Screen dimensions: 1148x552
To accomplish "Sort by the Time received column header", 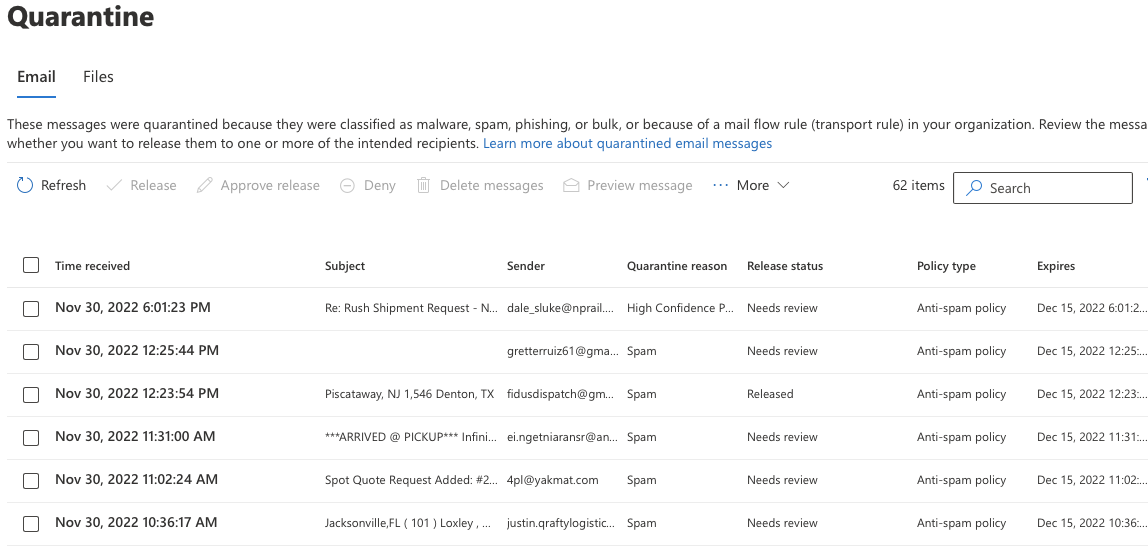I will click(x=92, y=266).
